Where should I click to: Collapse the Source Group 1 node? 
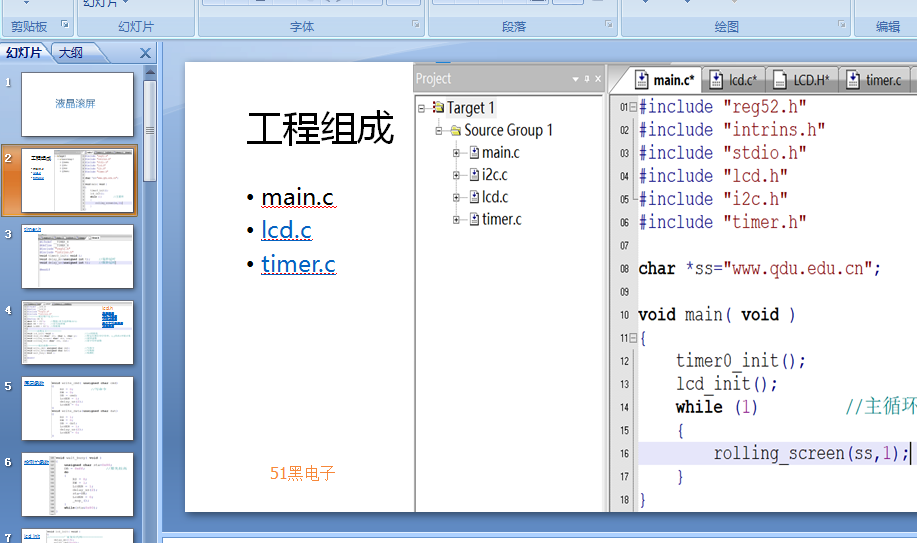point(439,130)
